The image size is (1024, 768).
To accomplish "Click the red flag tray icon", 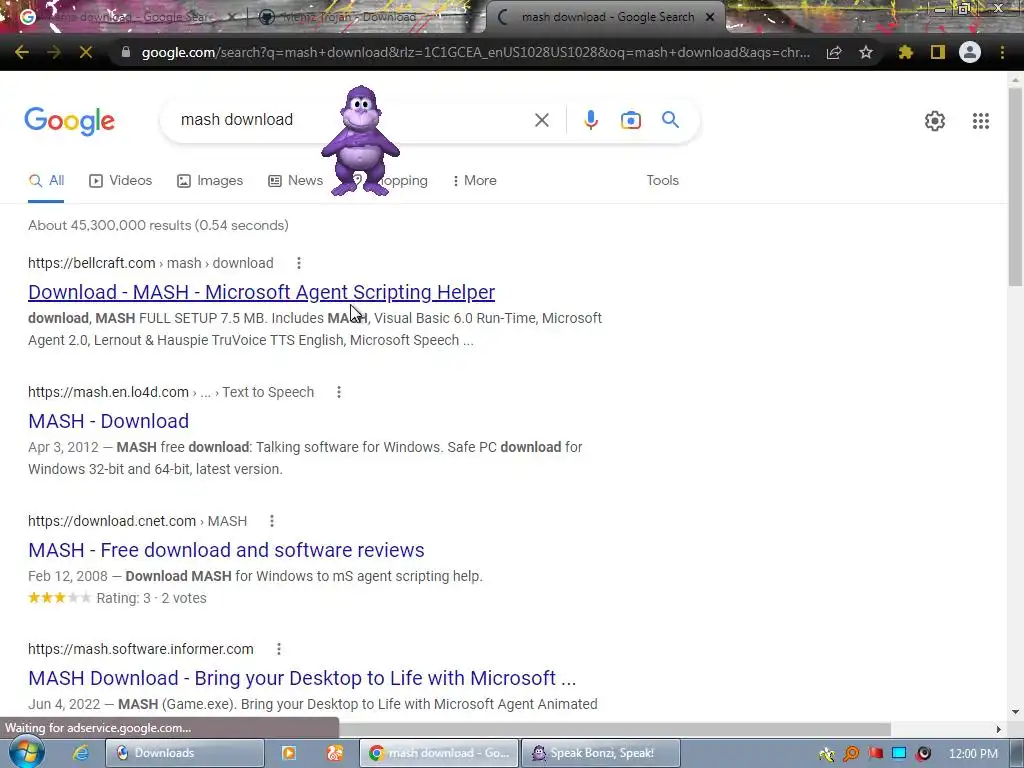I will [x=875, y=753].
